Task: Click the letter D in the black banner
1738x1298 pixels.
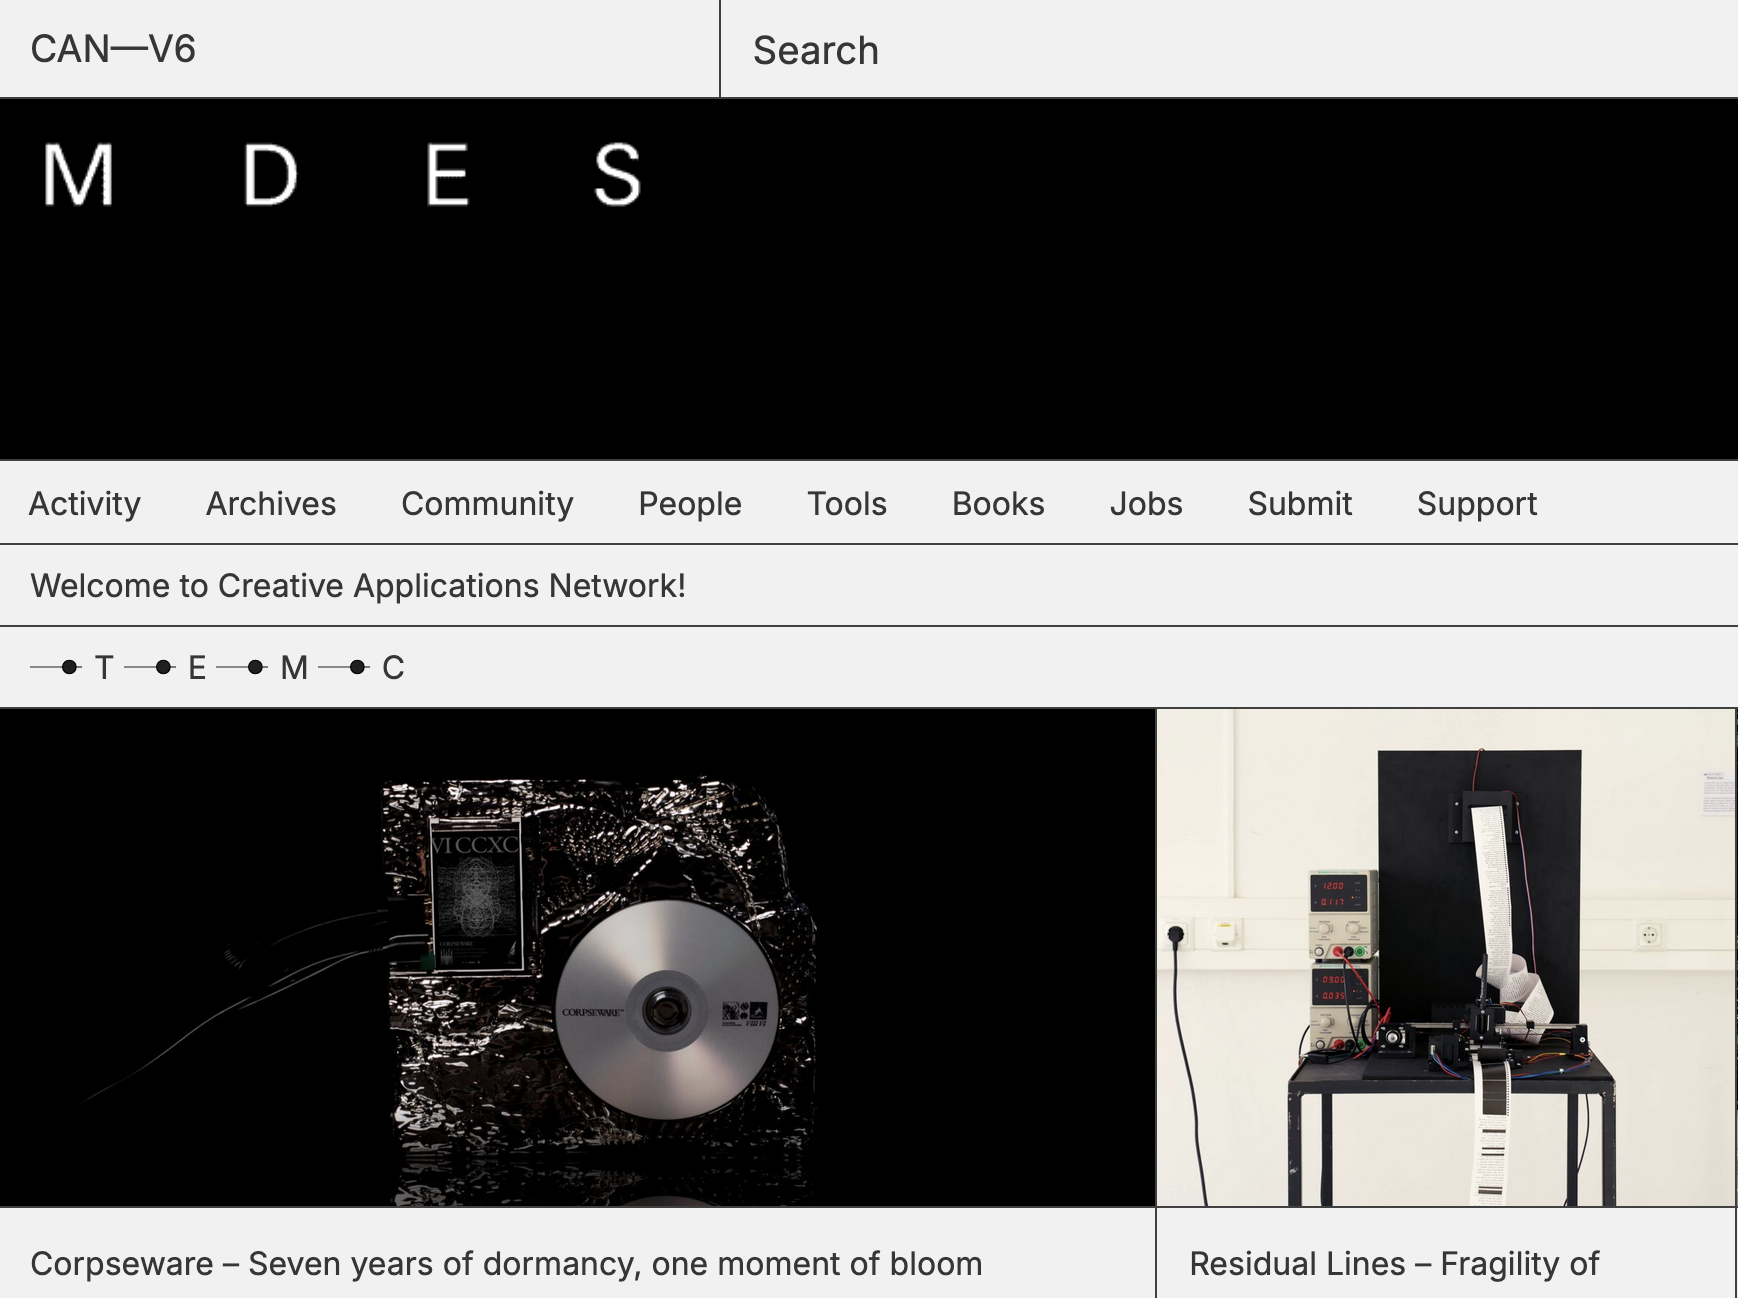Action: (x=270, y=175)
